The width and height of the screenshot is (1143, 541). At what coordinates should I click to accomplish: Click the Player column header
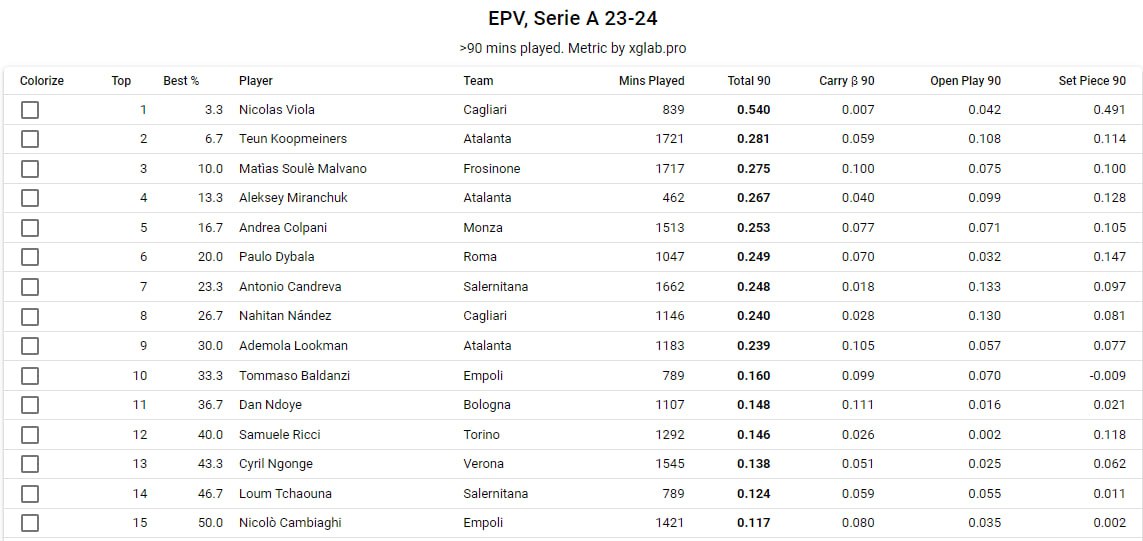point(255,81)
